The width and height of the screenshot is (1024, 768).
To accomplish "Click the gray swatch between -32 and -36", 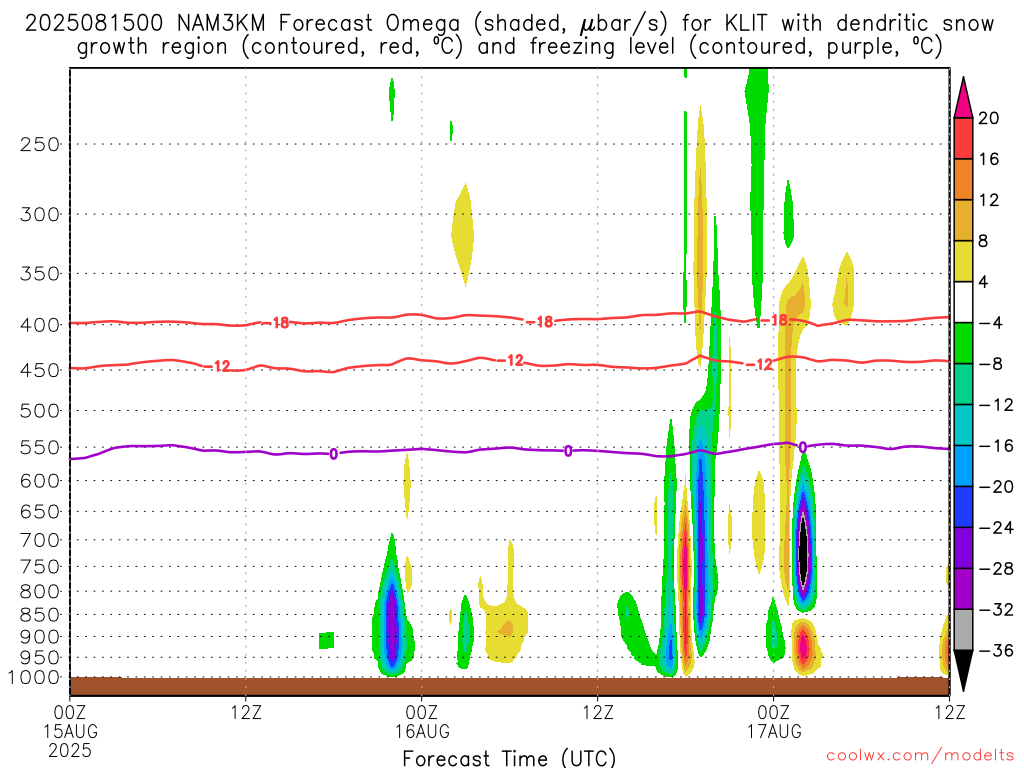I will (963, 630).
